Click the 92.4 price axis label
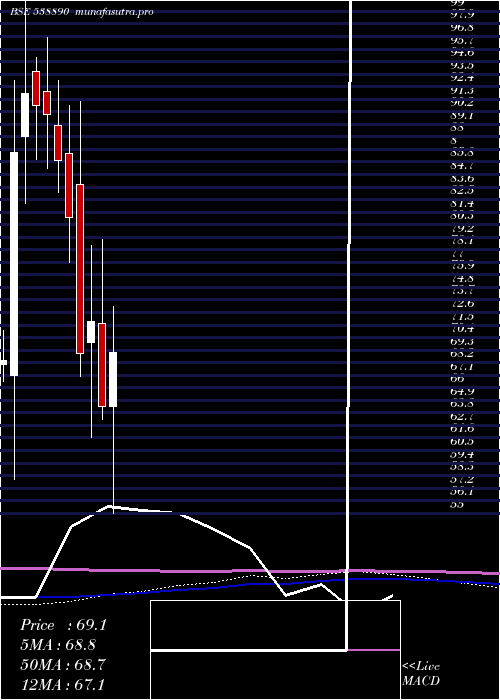The image size is (500, 700). click(462, 78)
